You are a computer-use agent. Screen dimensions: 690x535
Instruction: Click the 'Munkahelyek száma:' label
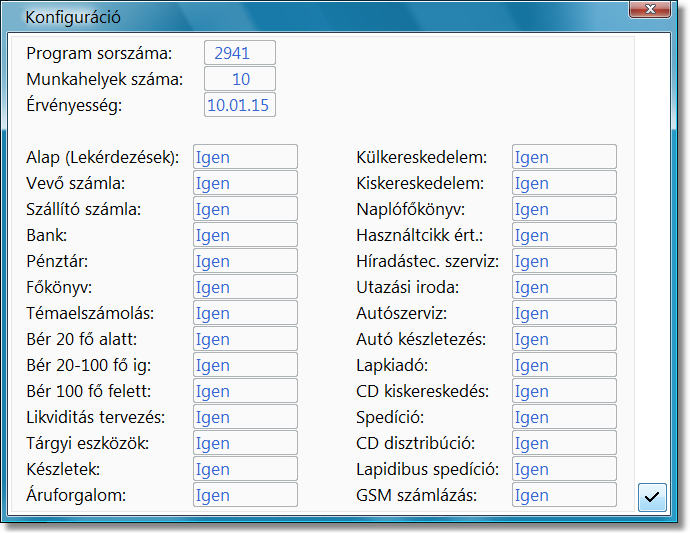click(104, 80)
